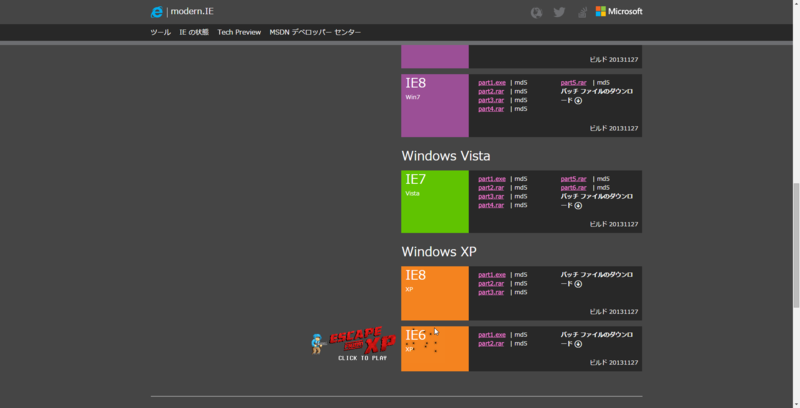The height and width of the screenshot is (408, 800).
Task: Download part6.rar for IE7 Vista
Action: click(x=573, y=188)
